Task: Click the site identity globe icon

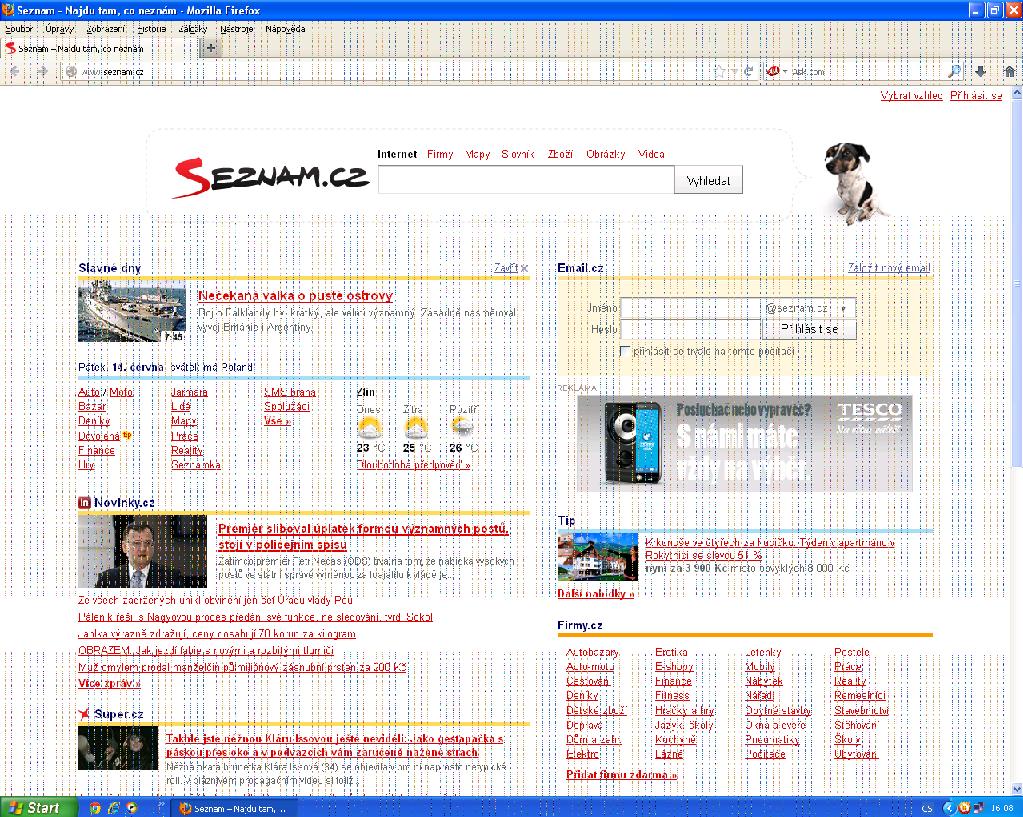Action: [x=71, y=72]
